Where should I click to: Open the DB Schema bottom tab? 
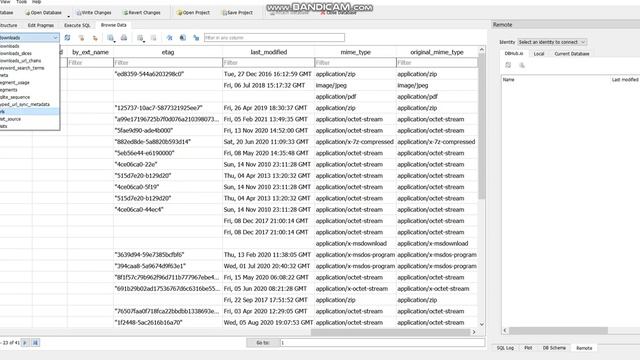(554, 348)
